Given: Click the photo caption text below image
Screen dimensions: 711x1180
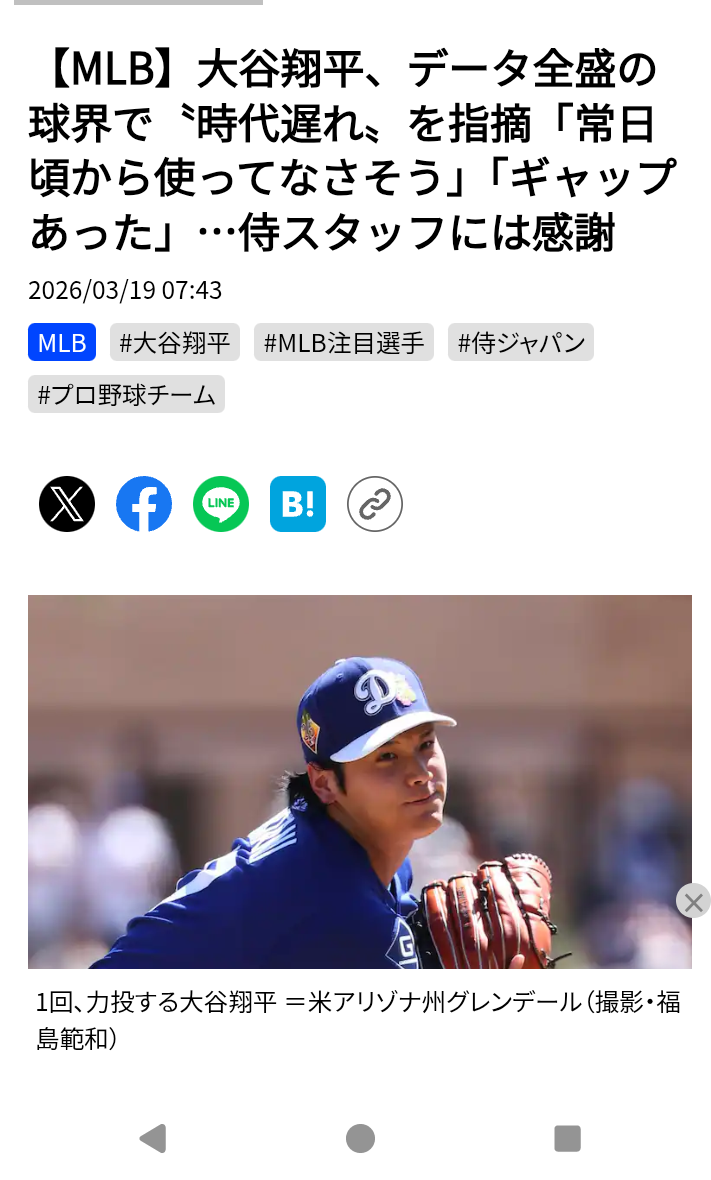Looking at the screenshot, I should pyautogui.click(x=358, y=1020).
